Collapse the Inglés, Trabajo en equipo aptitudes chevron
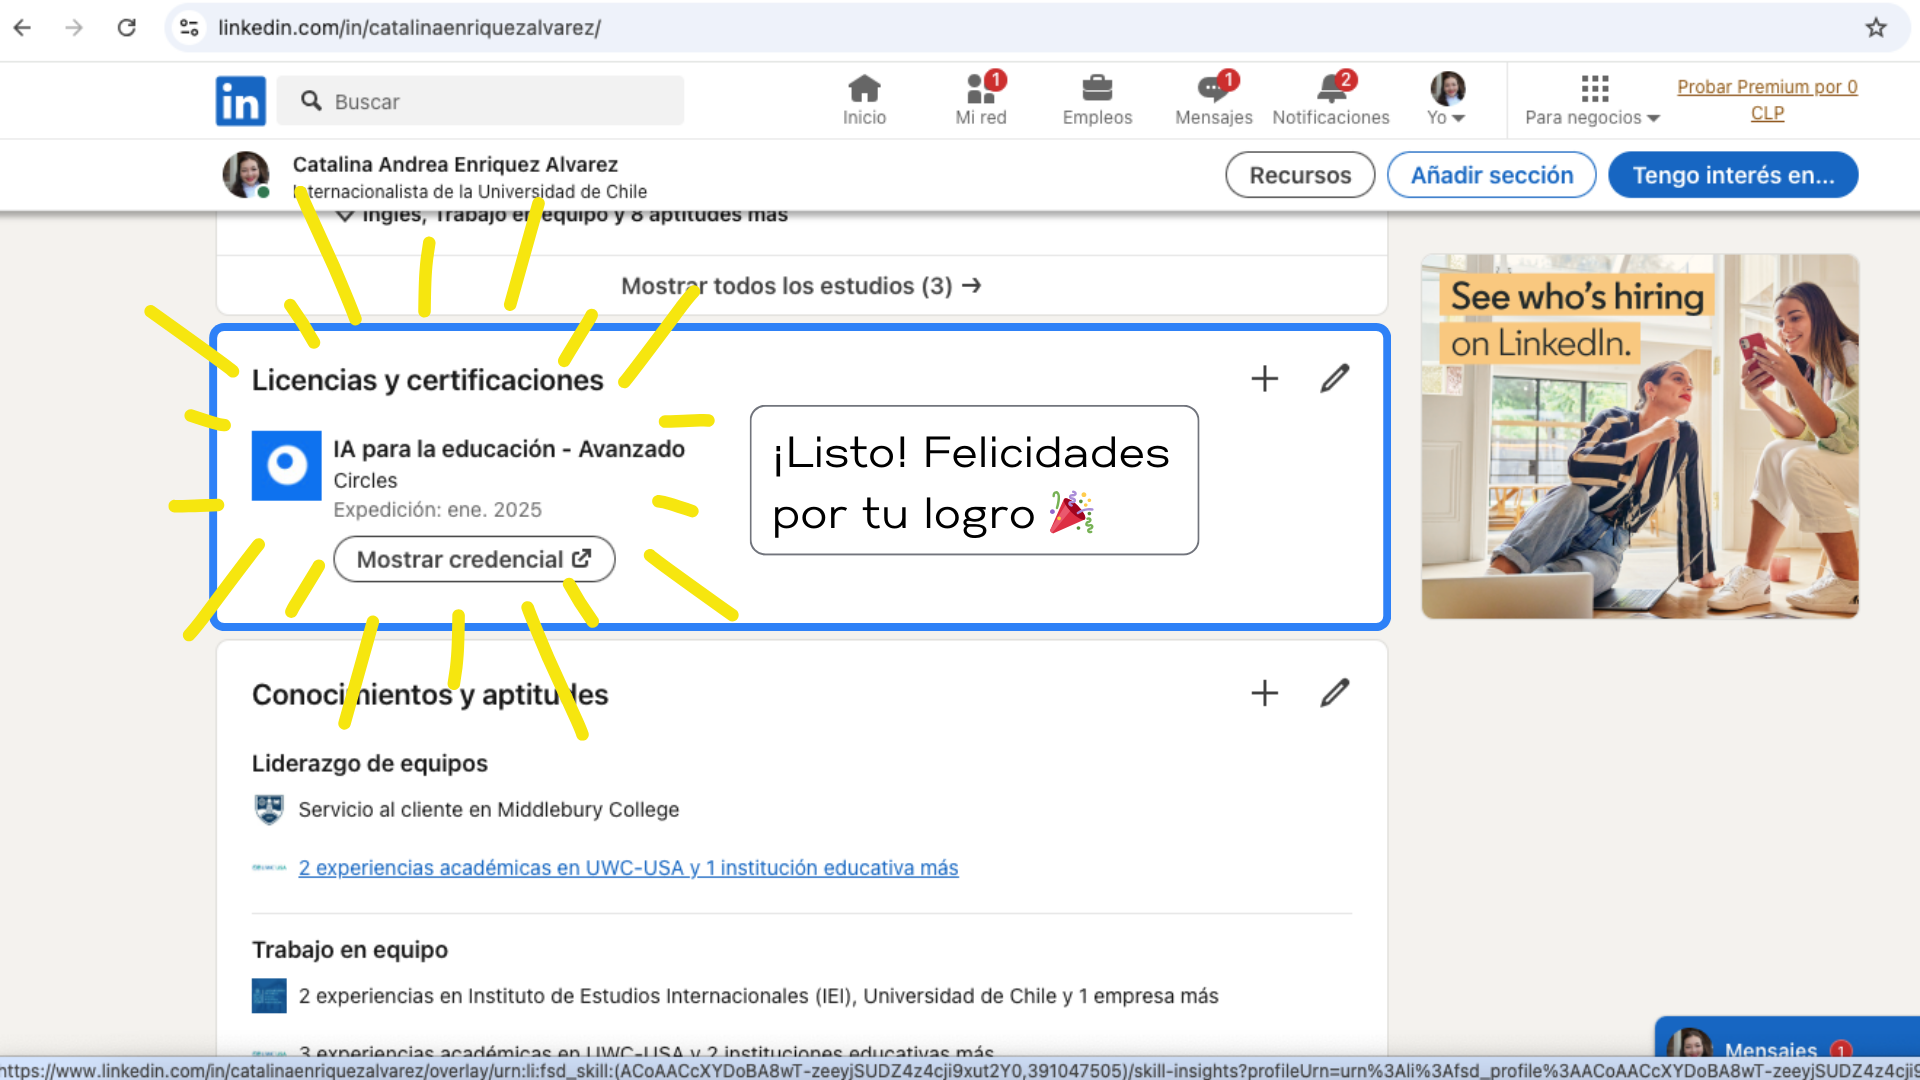The image size is (1920, 1080). coord(344,215)
